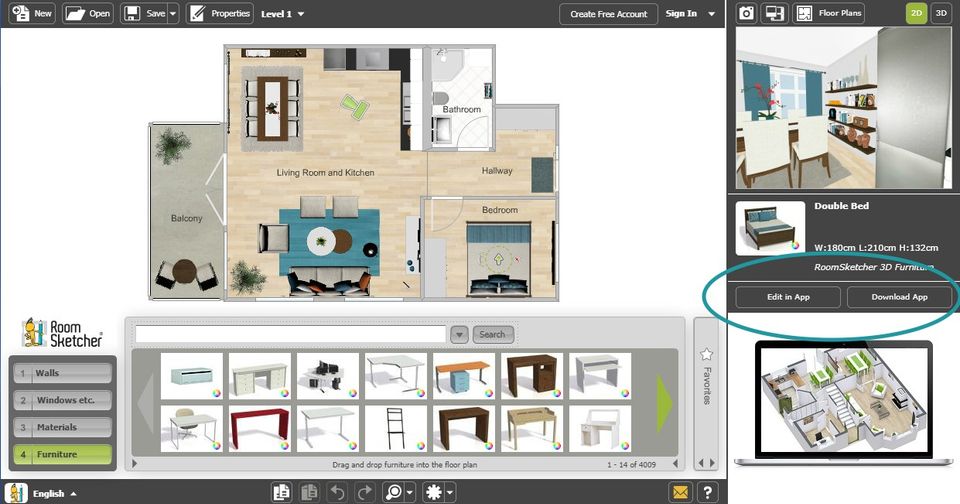
Task: Click the Double Bed thumbnail
Action: pos(770,228)
